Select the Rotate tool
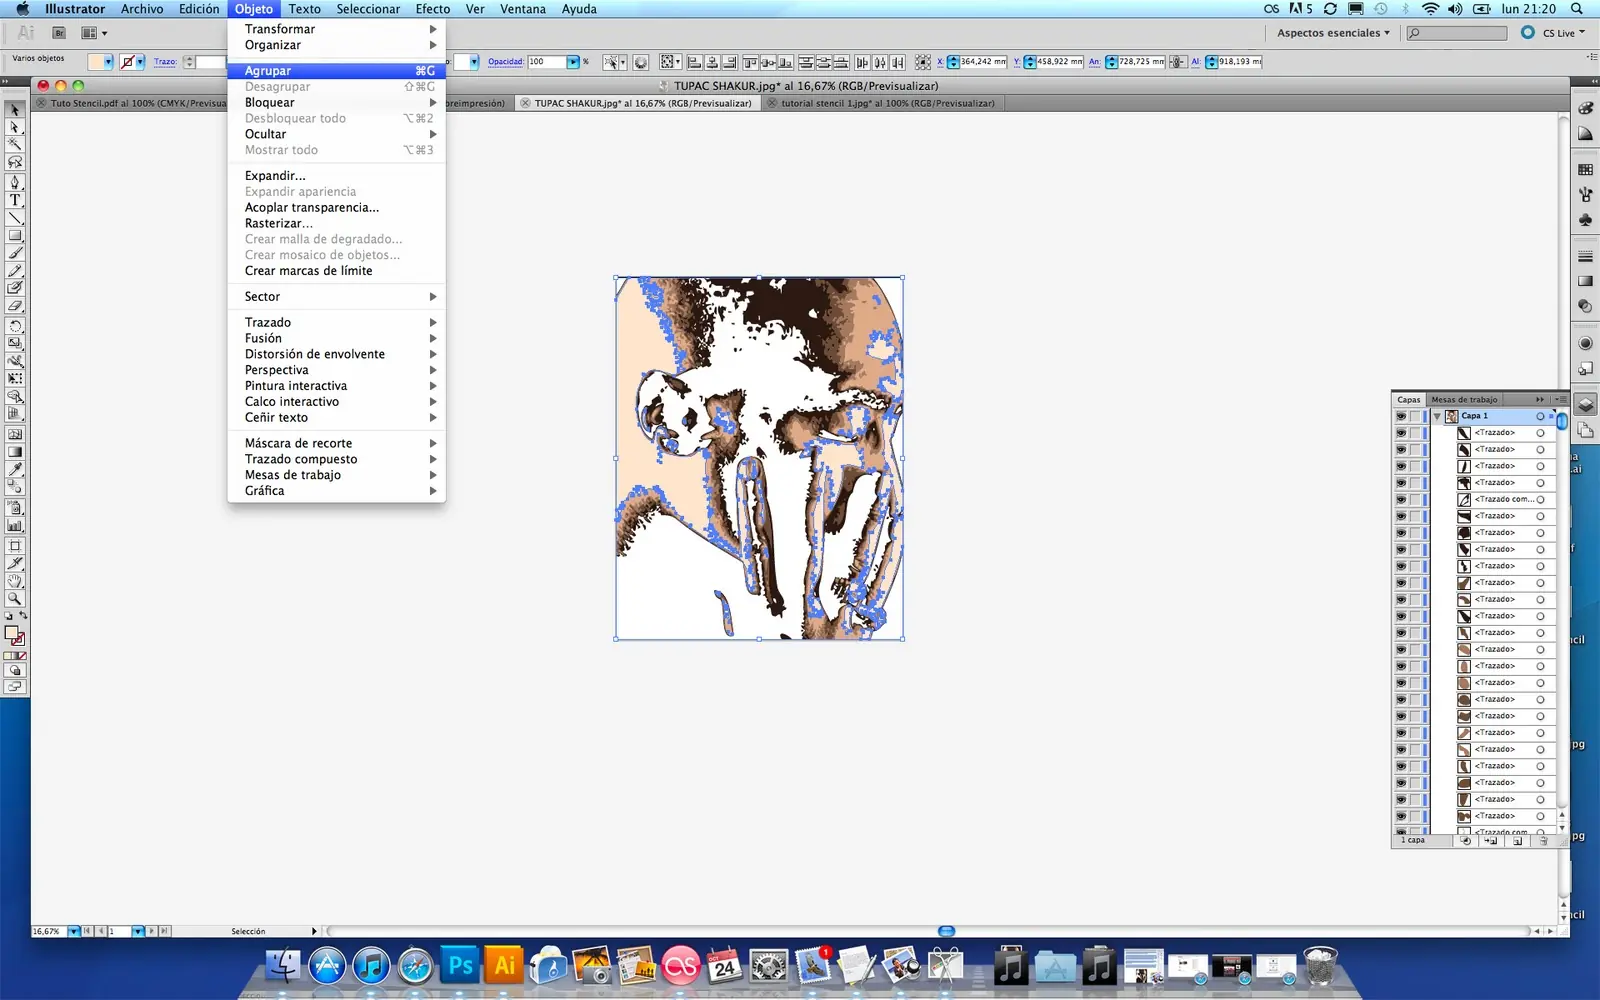The width and height of the screenshot is (1600, 1000). point(15,326)
